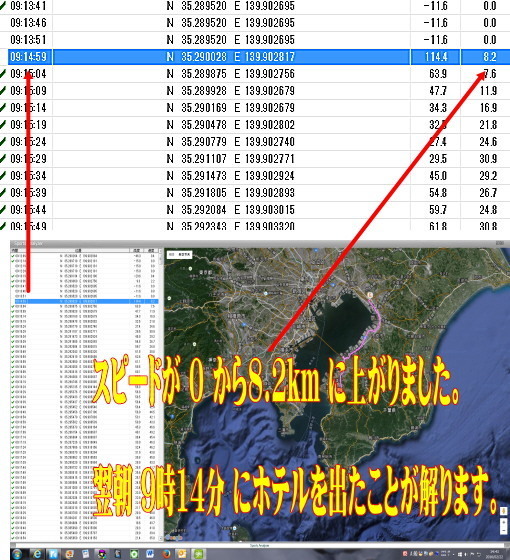Click coordinates N 35.289928 E 139.902679
Screen dimensions: 510x560
click(231, 90)
